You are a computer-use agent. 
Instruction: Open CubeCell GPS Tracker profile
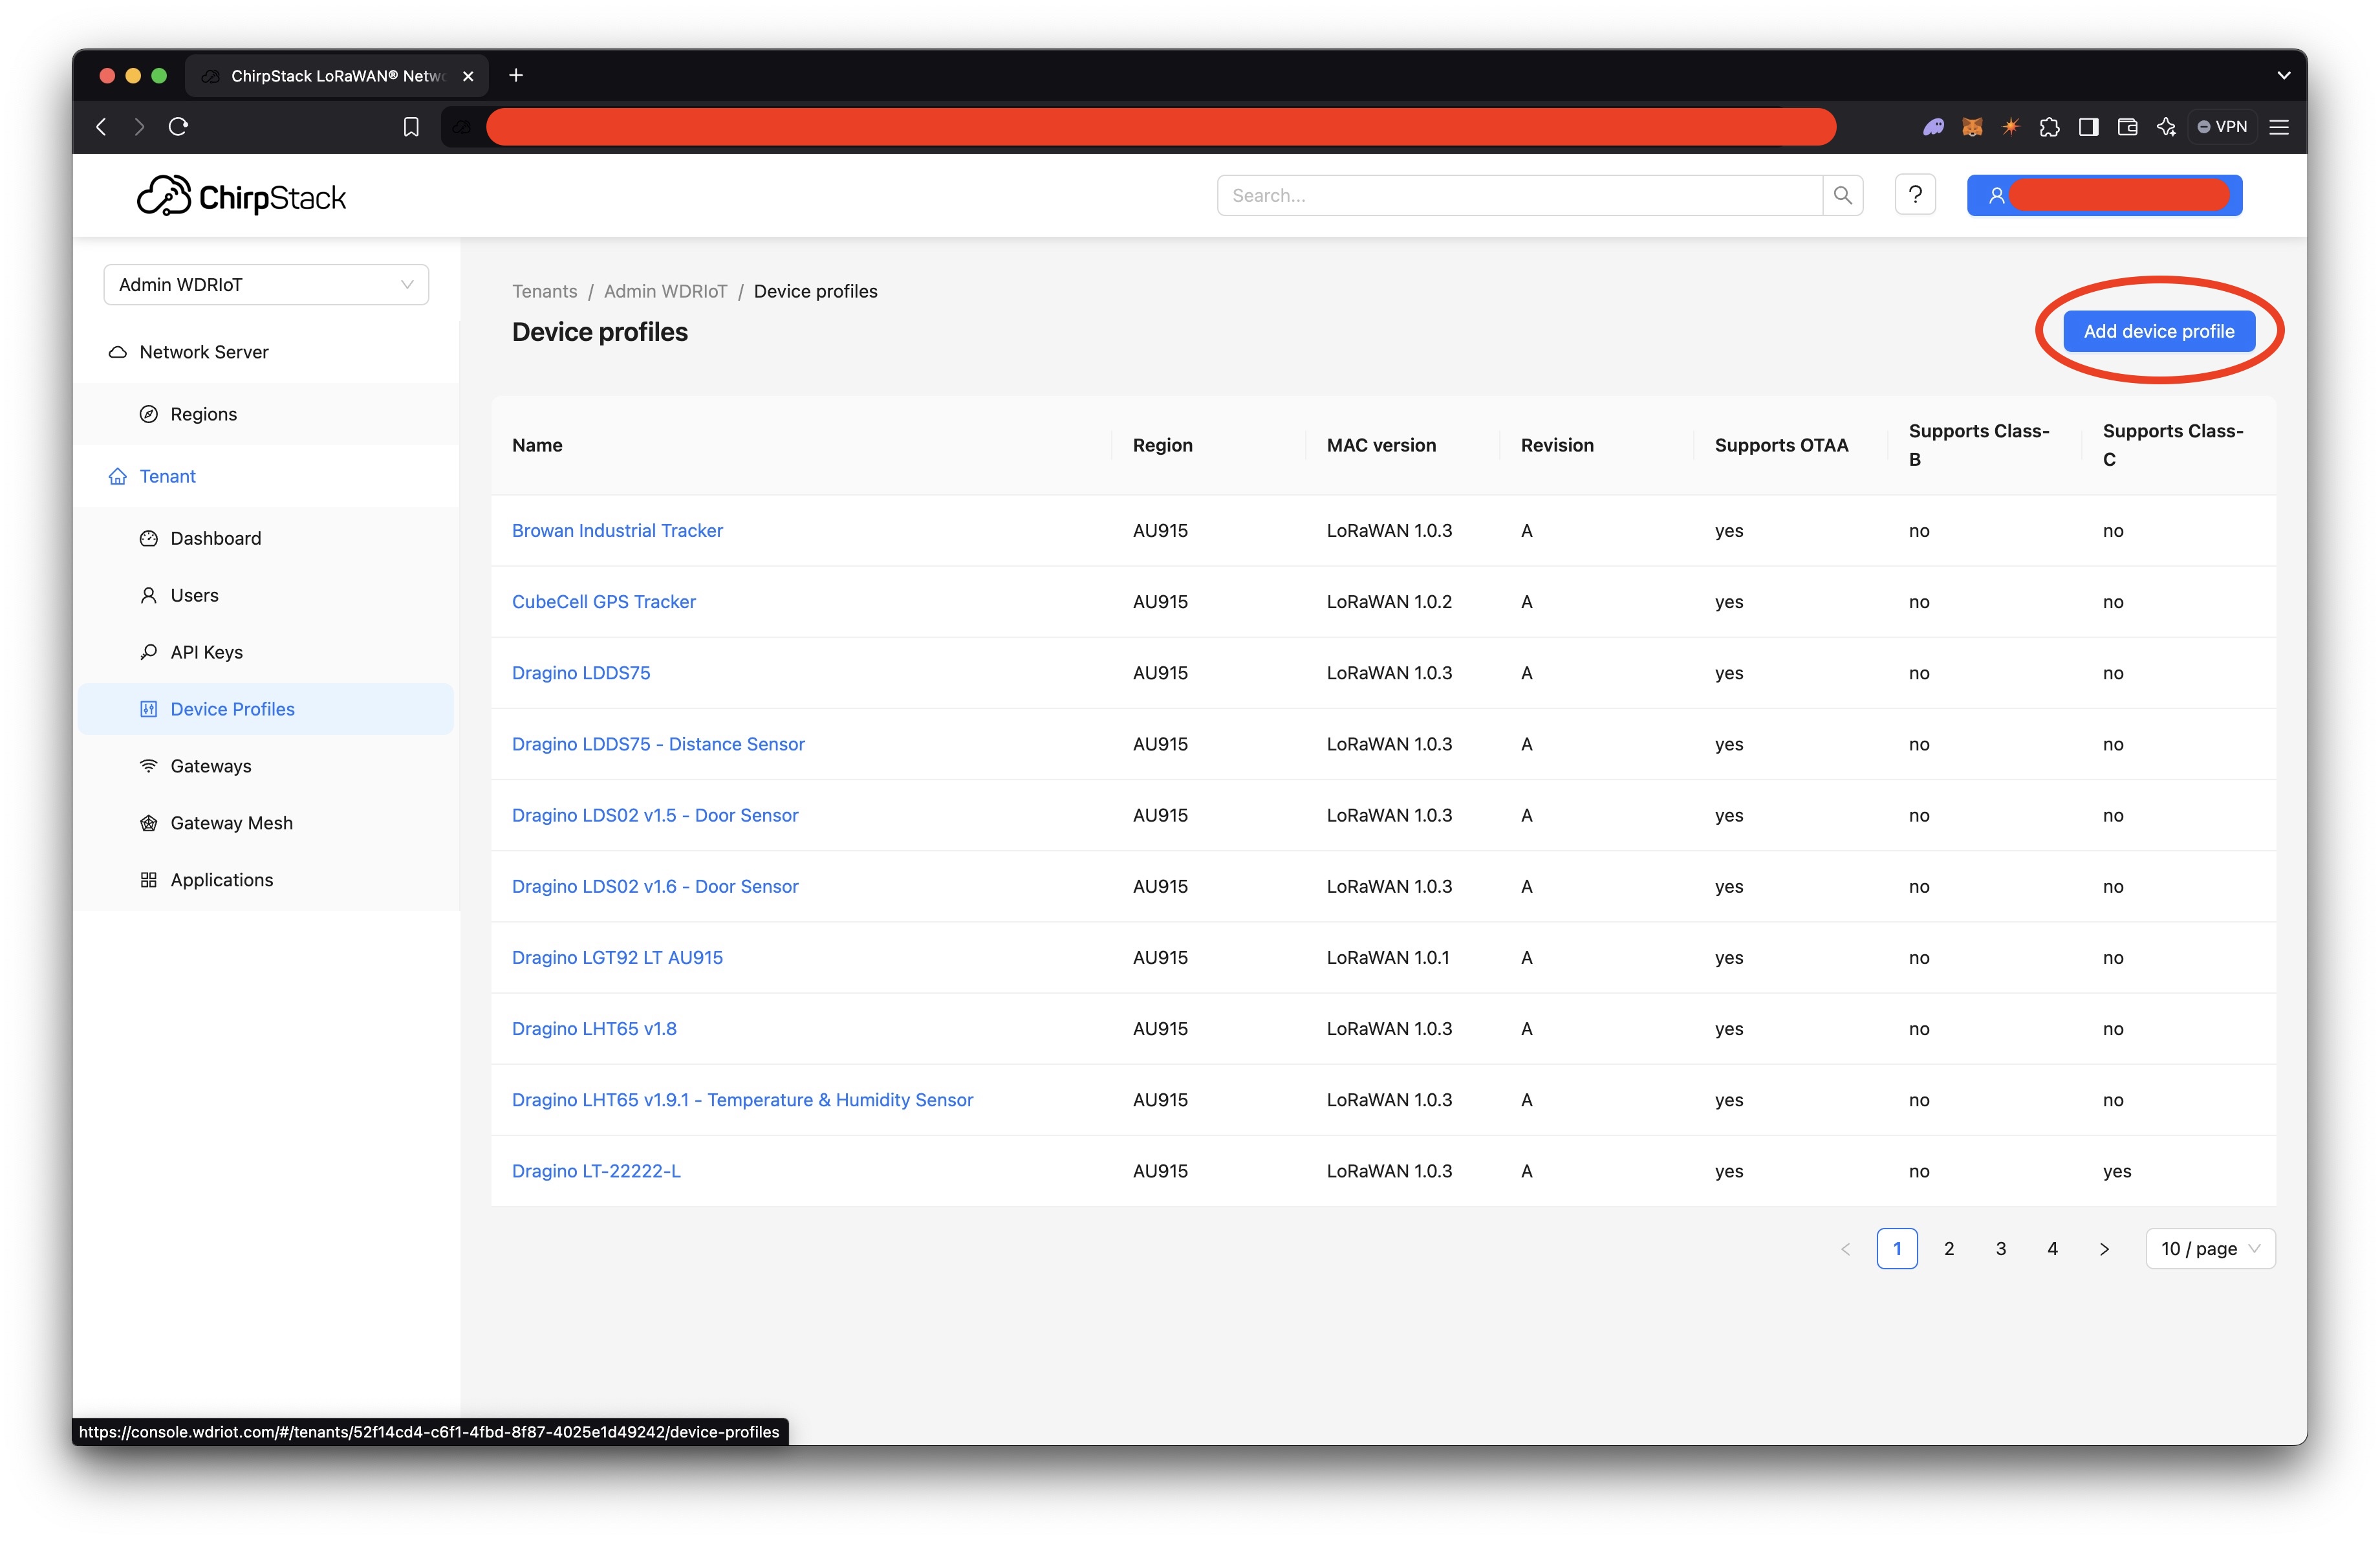click(603, 601)
